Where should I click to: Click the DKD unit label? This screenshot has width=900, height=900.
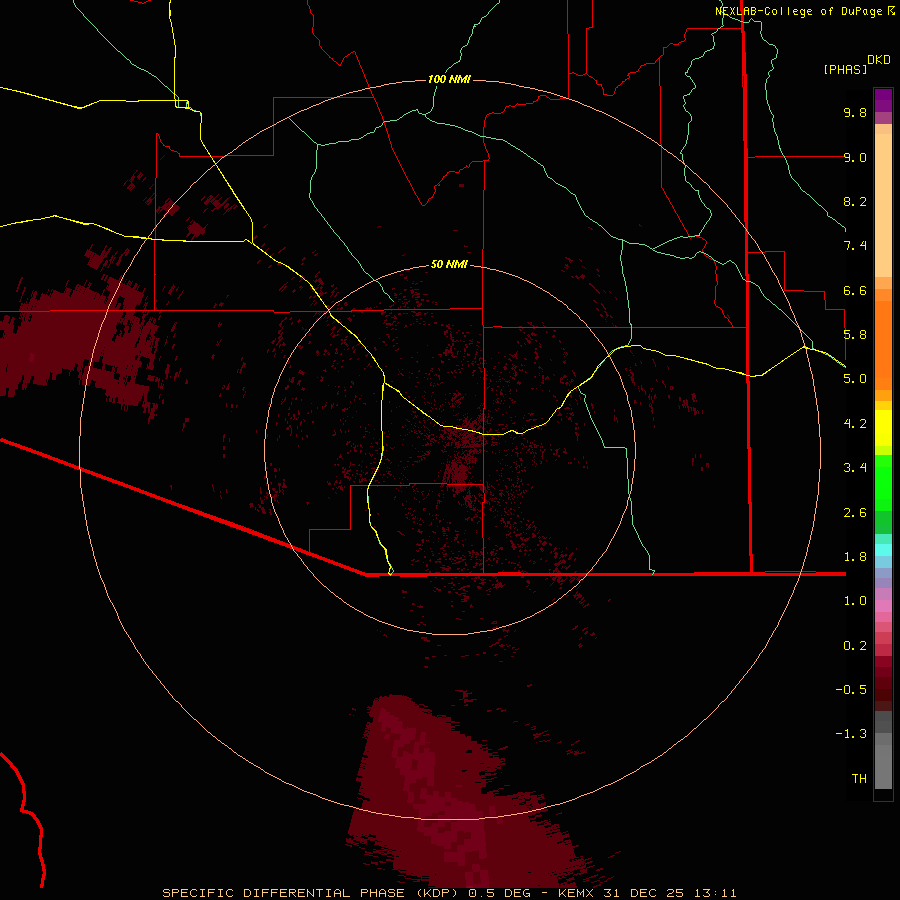[879, 60]
